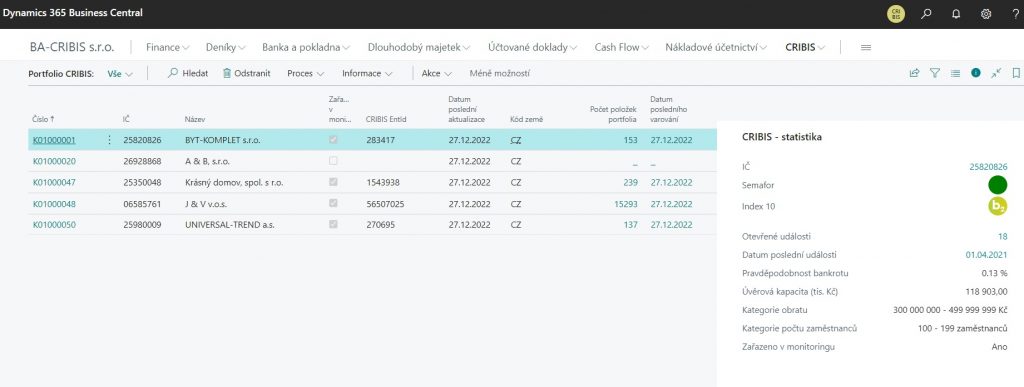Expand the Banka a pokladna menu

pyautogui.click(x=306, y=48)
